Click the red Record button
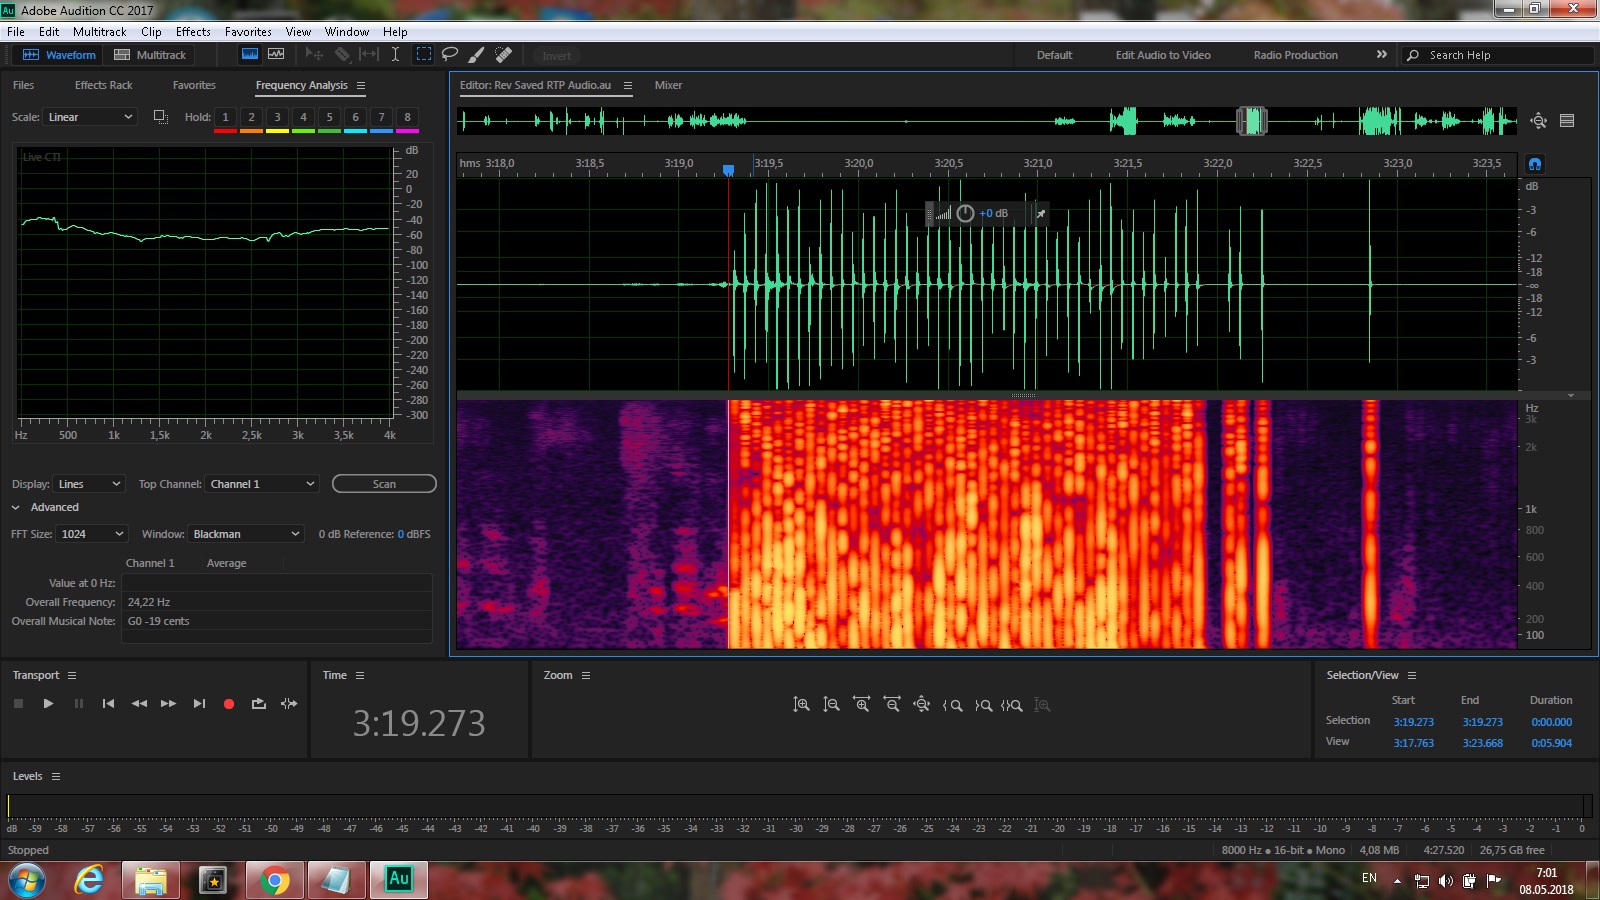This screenshot has width=1600, height=900. pos(229,704)
